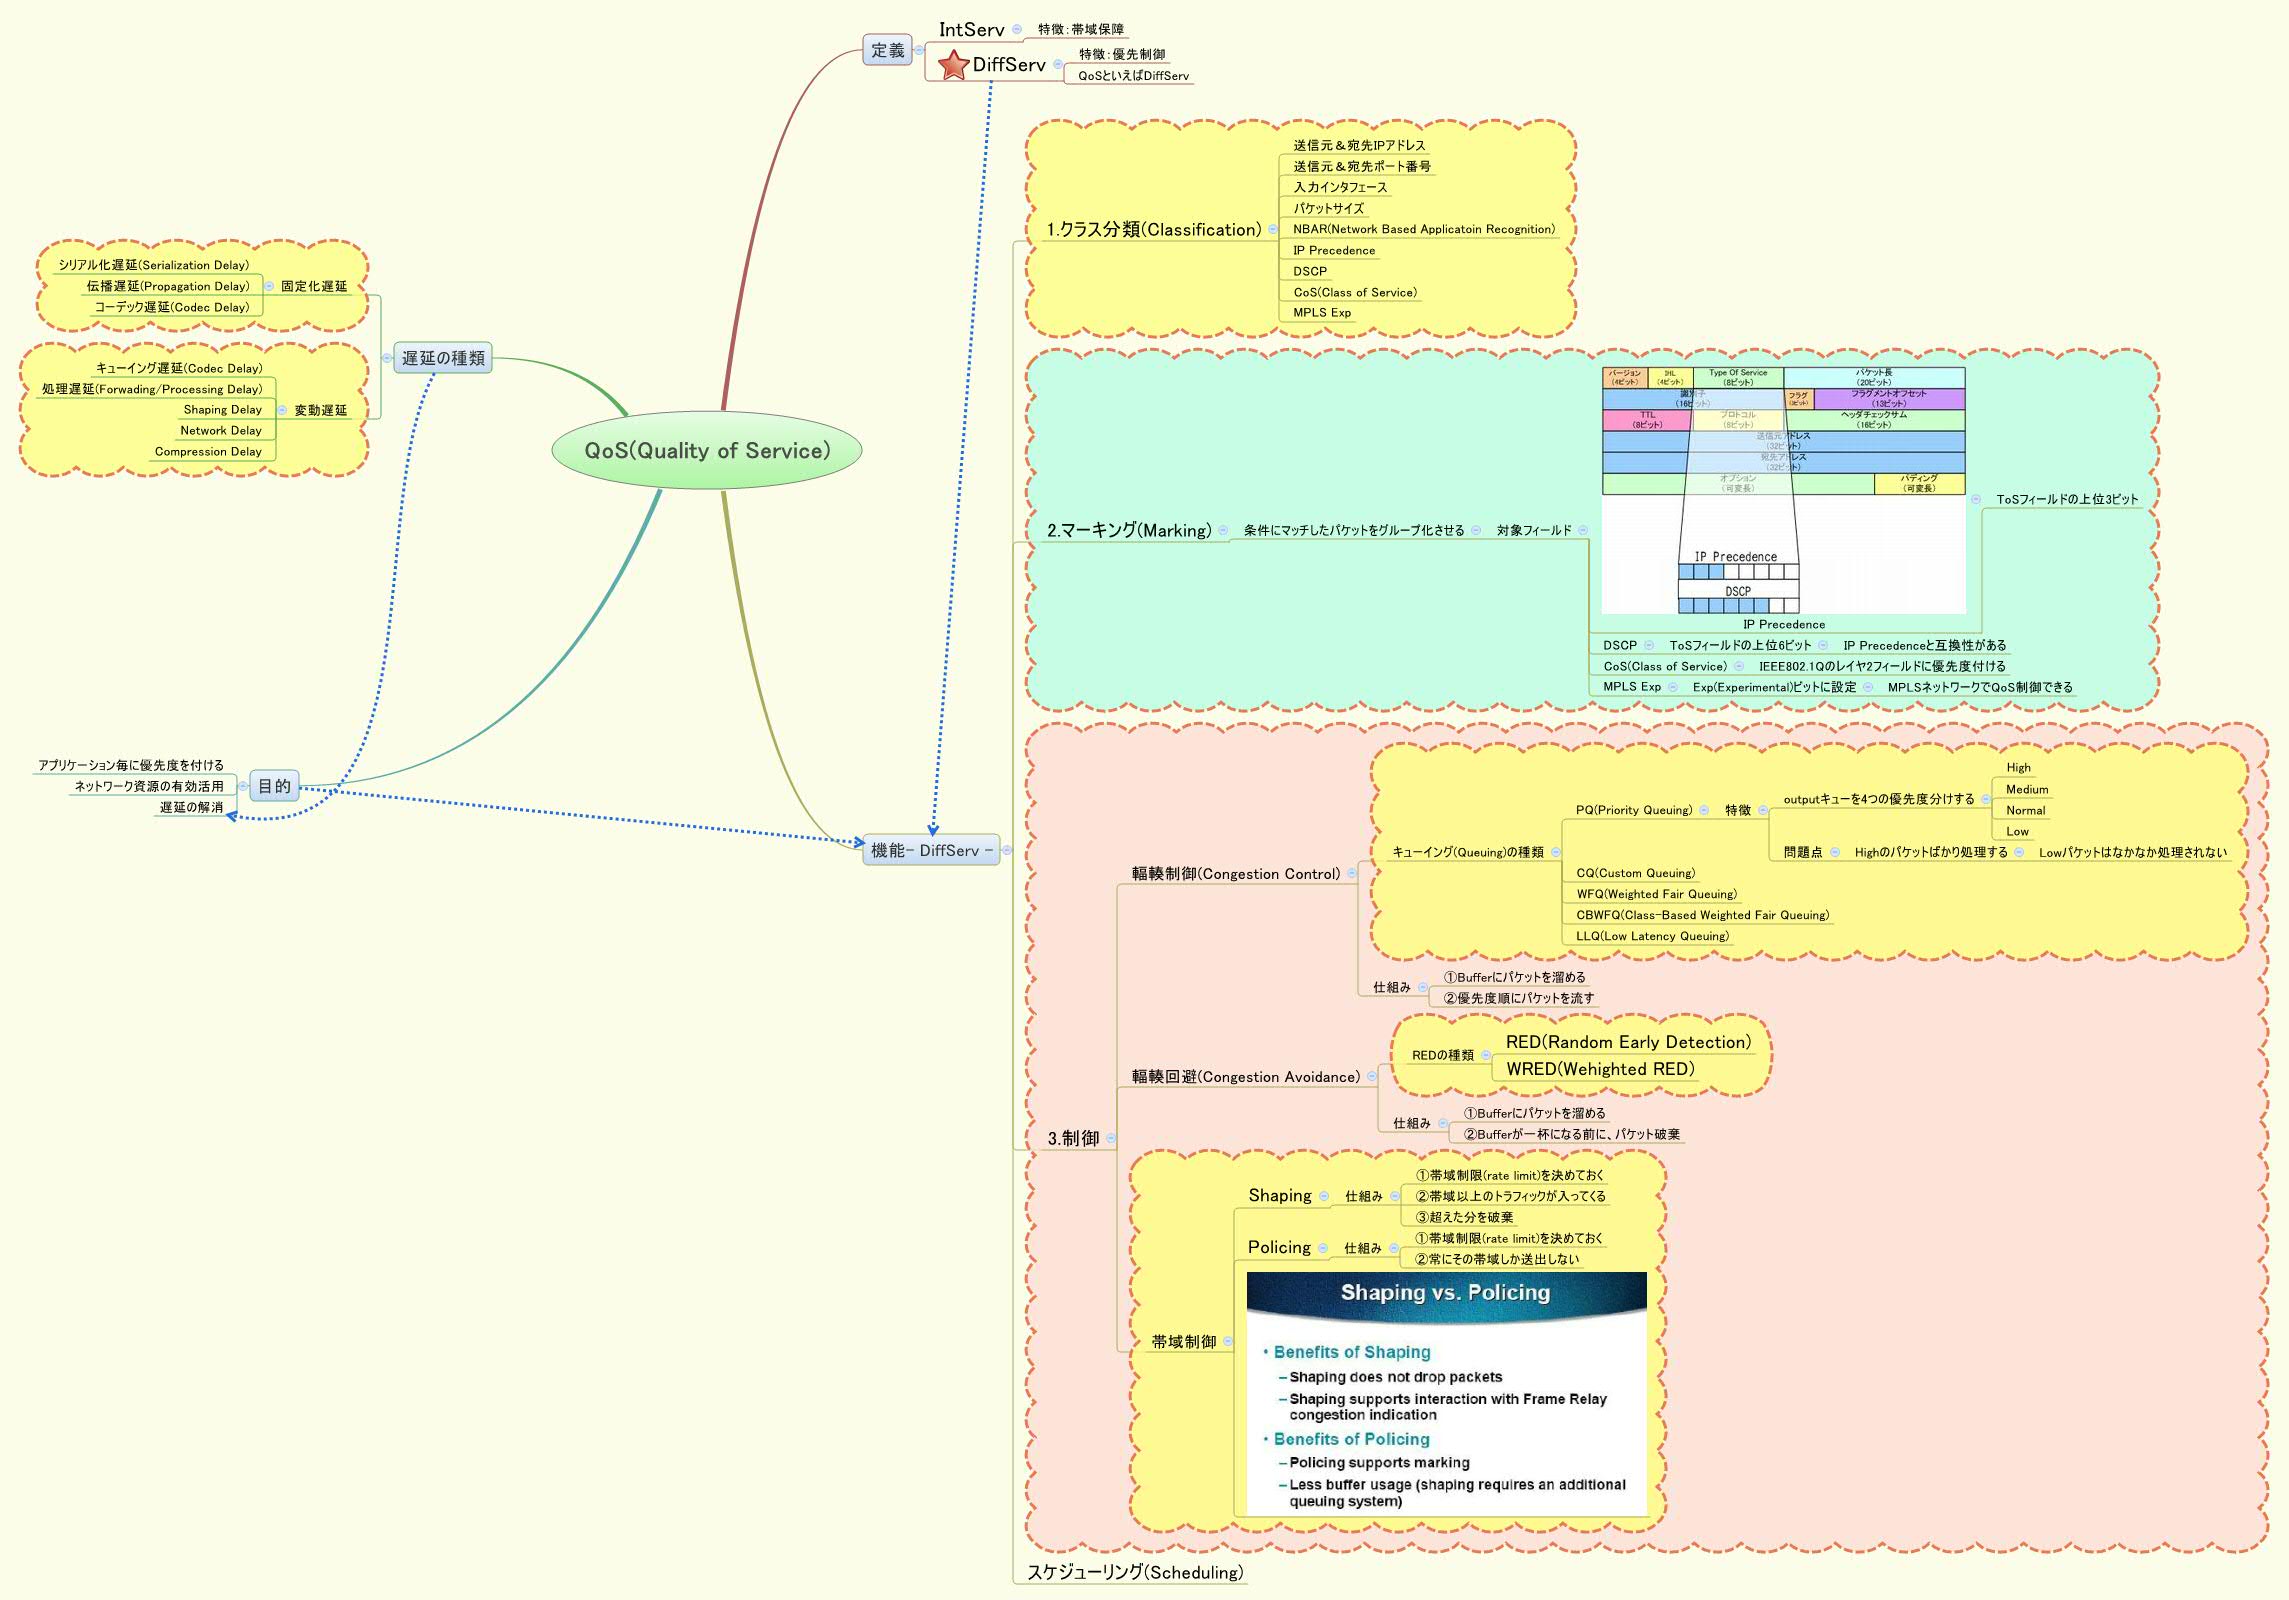
Task: Select the 帯域制御 topic
Action: click(x=1184, y=1341)
